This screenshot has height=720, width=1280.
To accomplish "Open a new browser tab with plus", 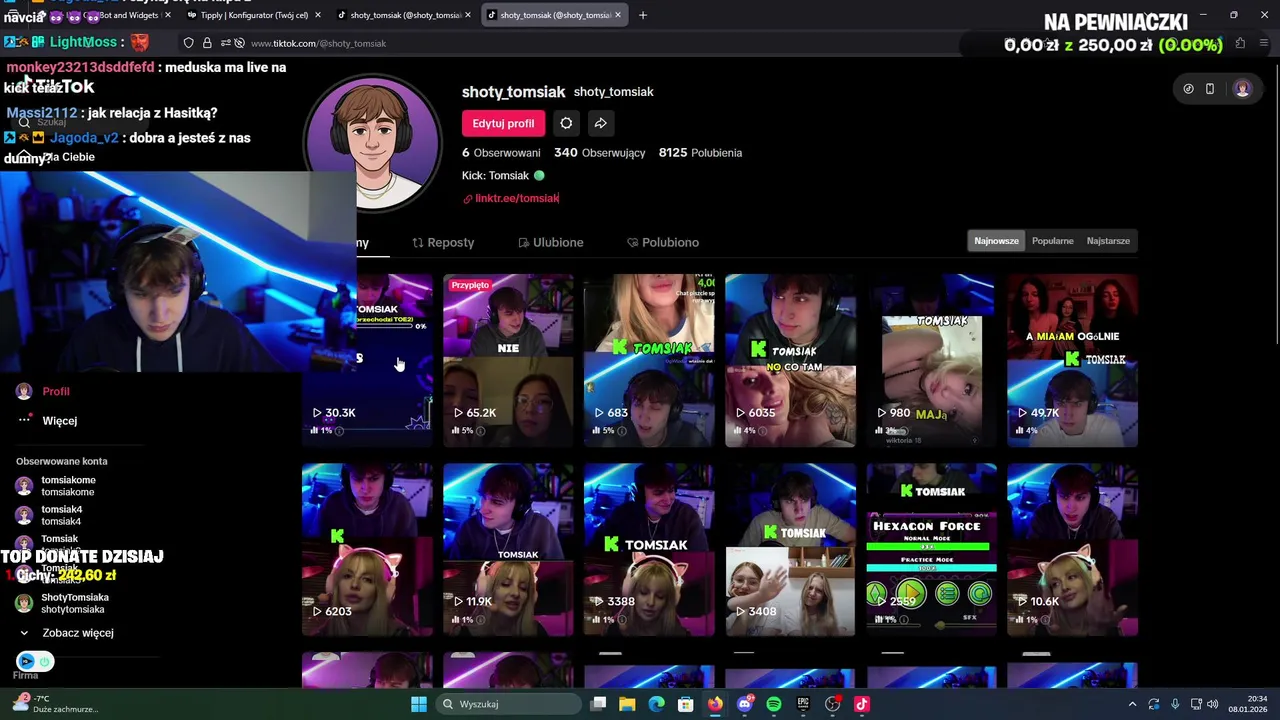I will point(642,15).
